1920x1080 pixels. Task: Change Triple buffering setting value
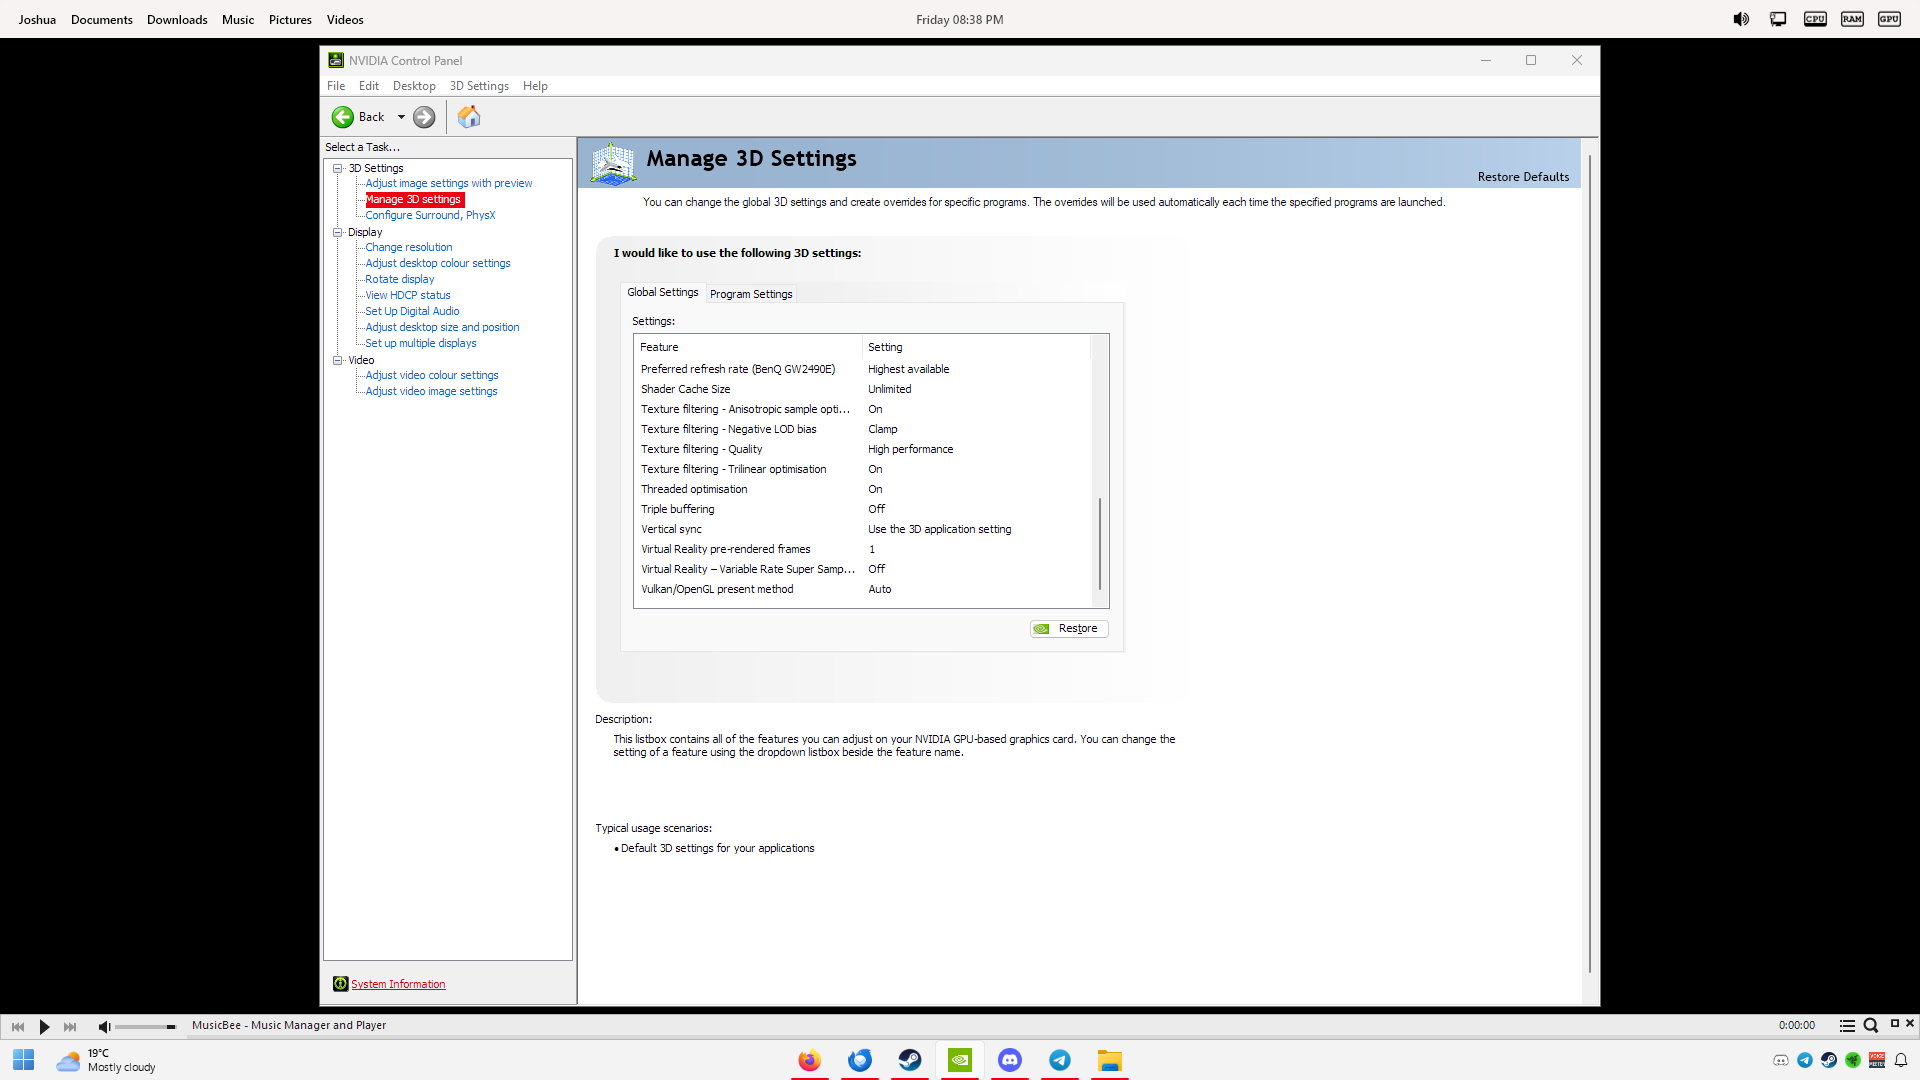click(x=876, y=509)
